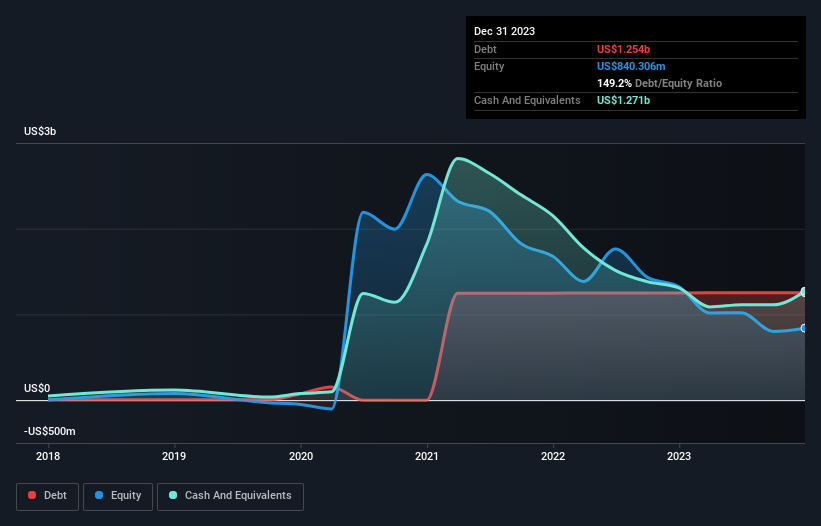Click the 2019 x-axis label

pos(174,456)
